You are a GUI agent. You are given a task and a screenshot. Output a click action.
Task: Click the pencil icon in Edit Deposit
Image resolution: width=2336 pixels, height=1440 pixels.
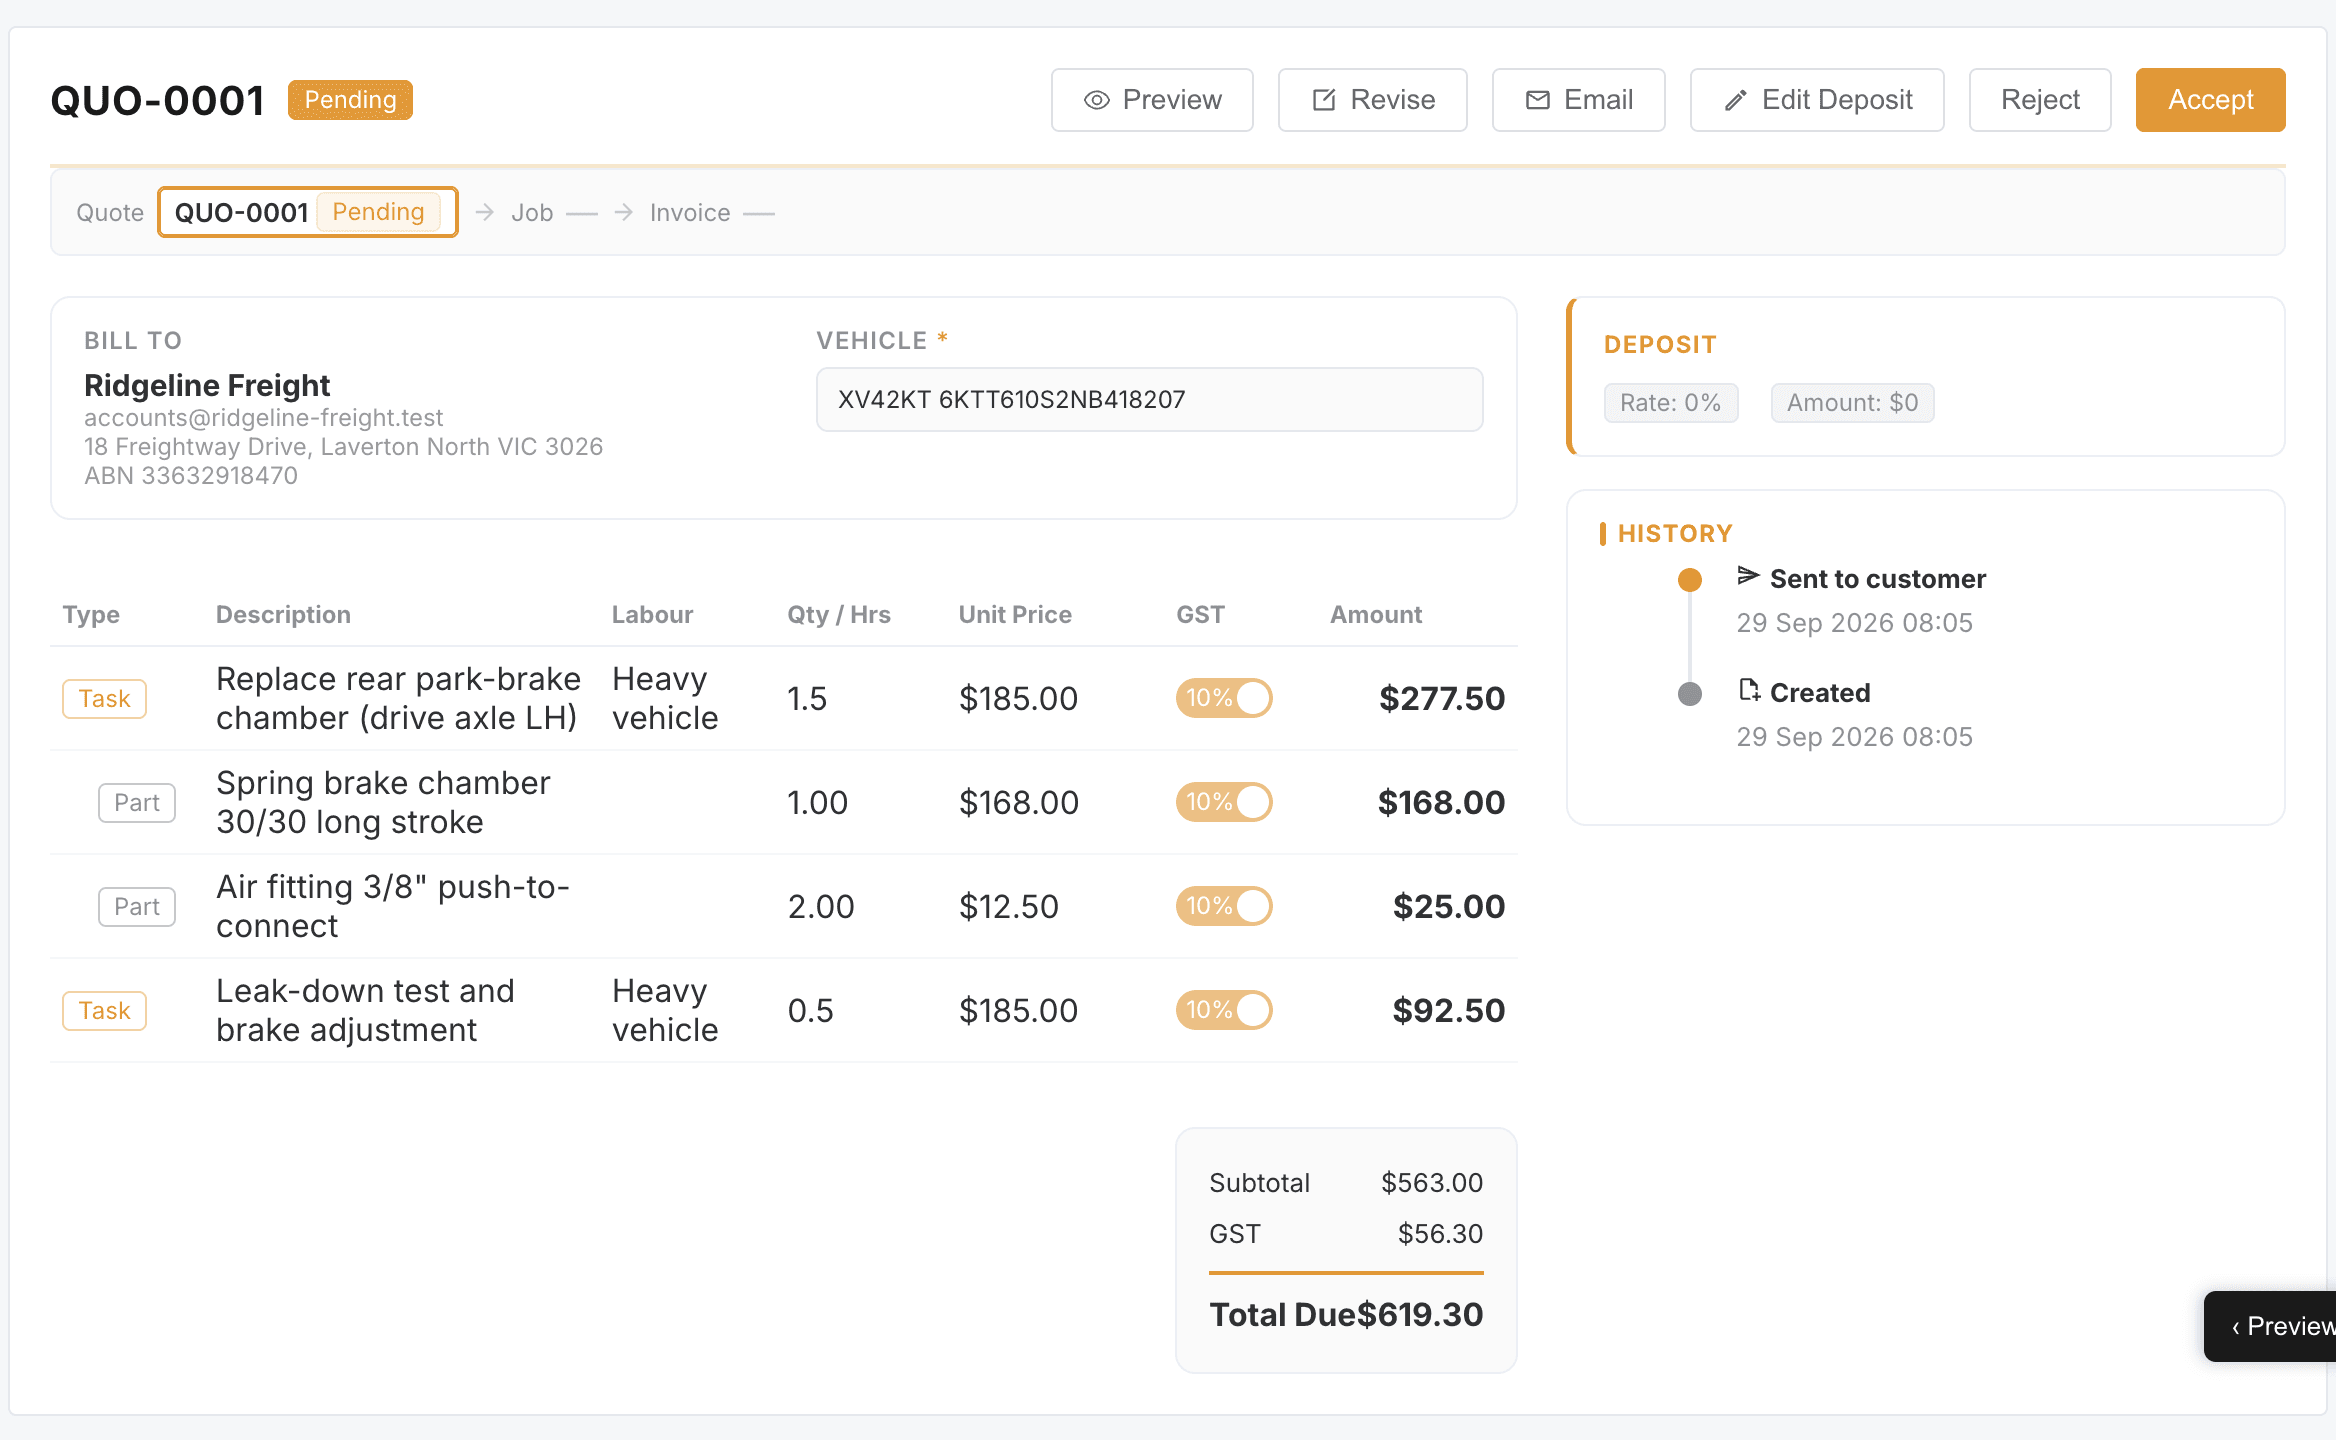point(1736,100)
